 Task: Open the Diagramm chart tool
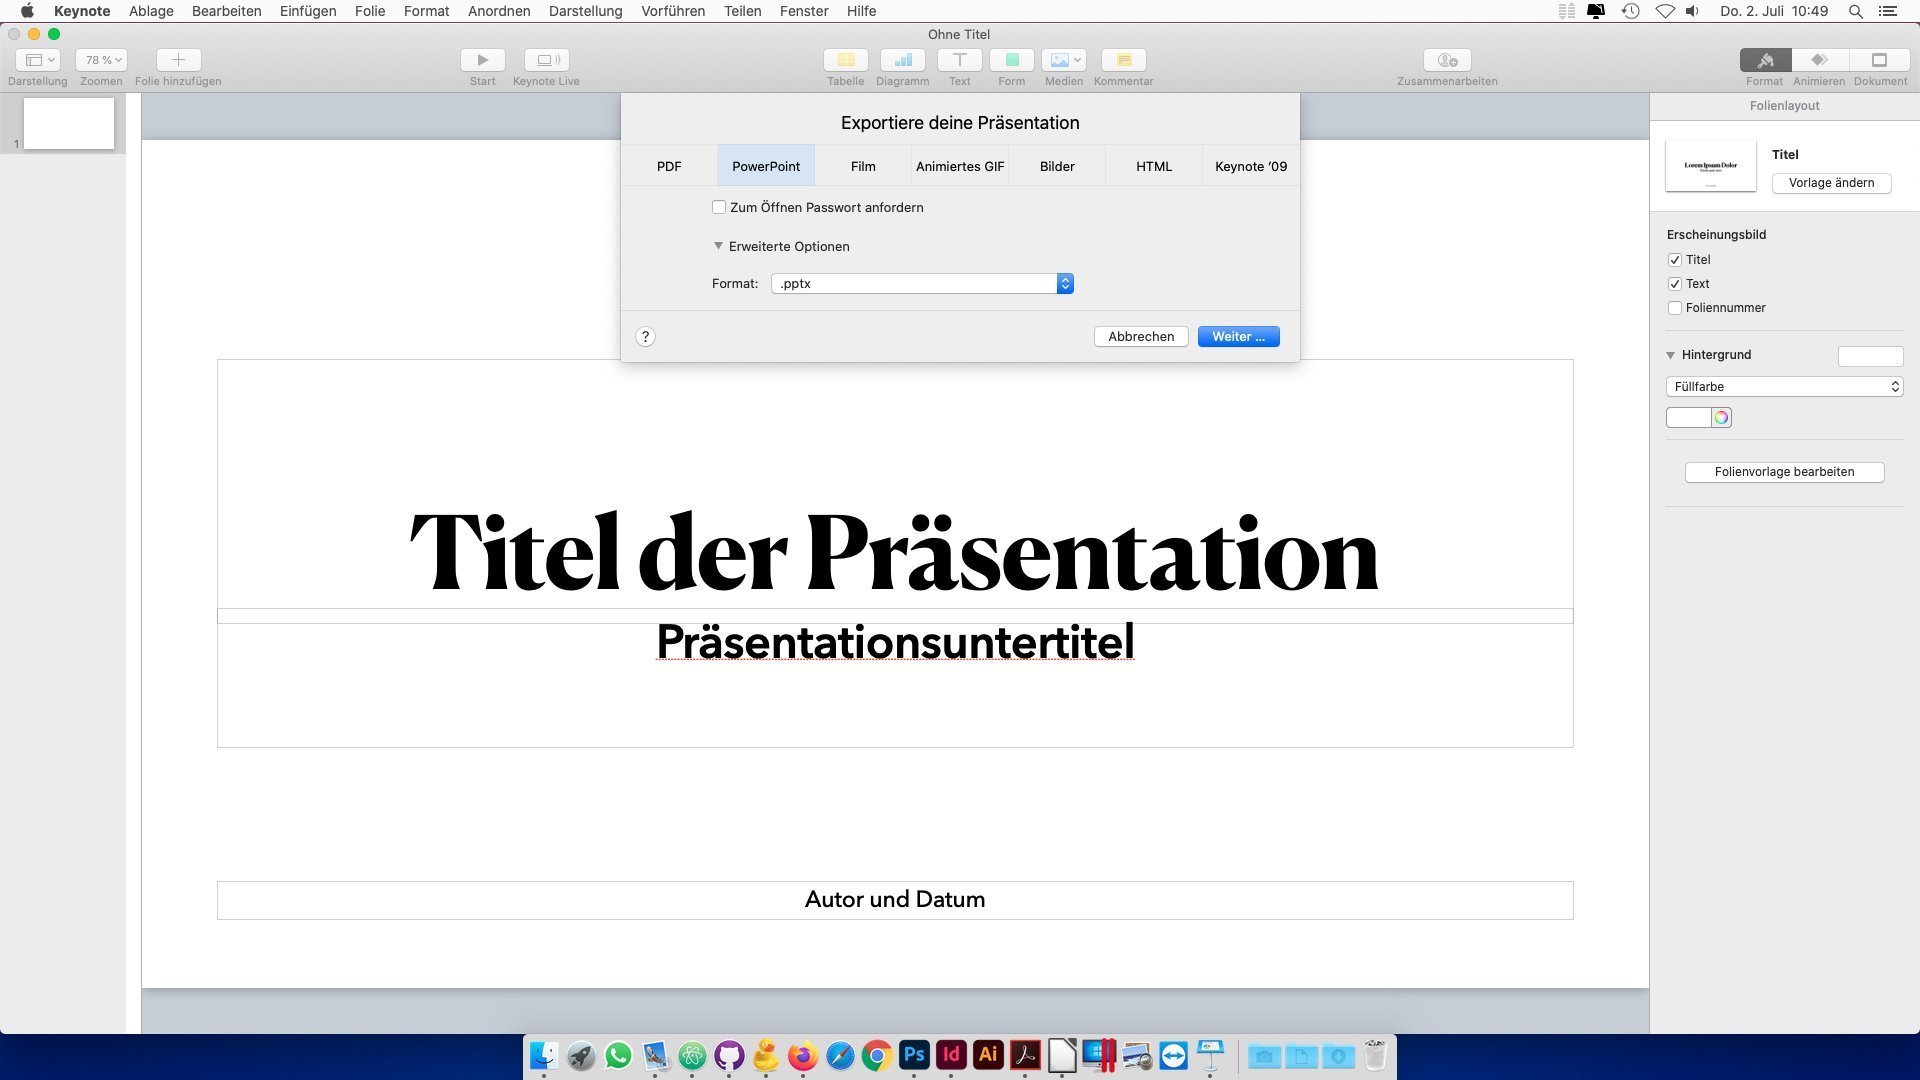coord(902,60)
